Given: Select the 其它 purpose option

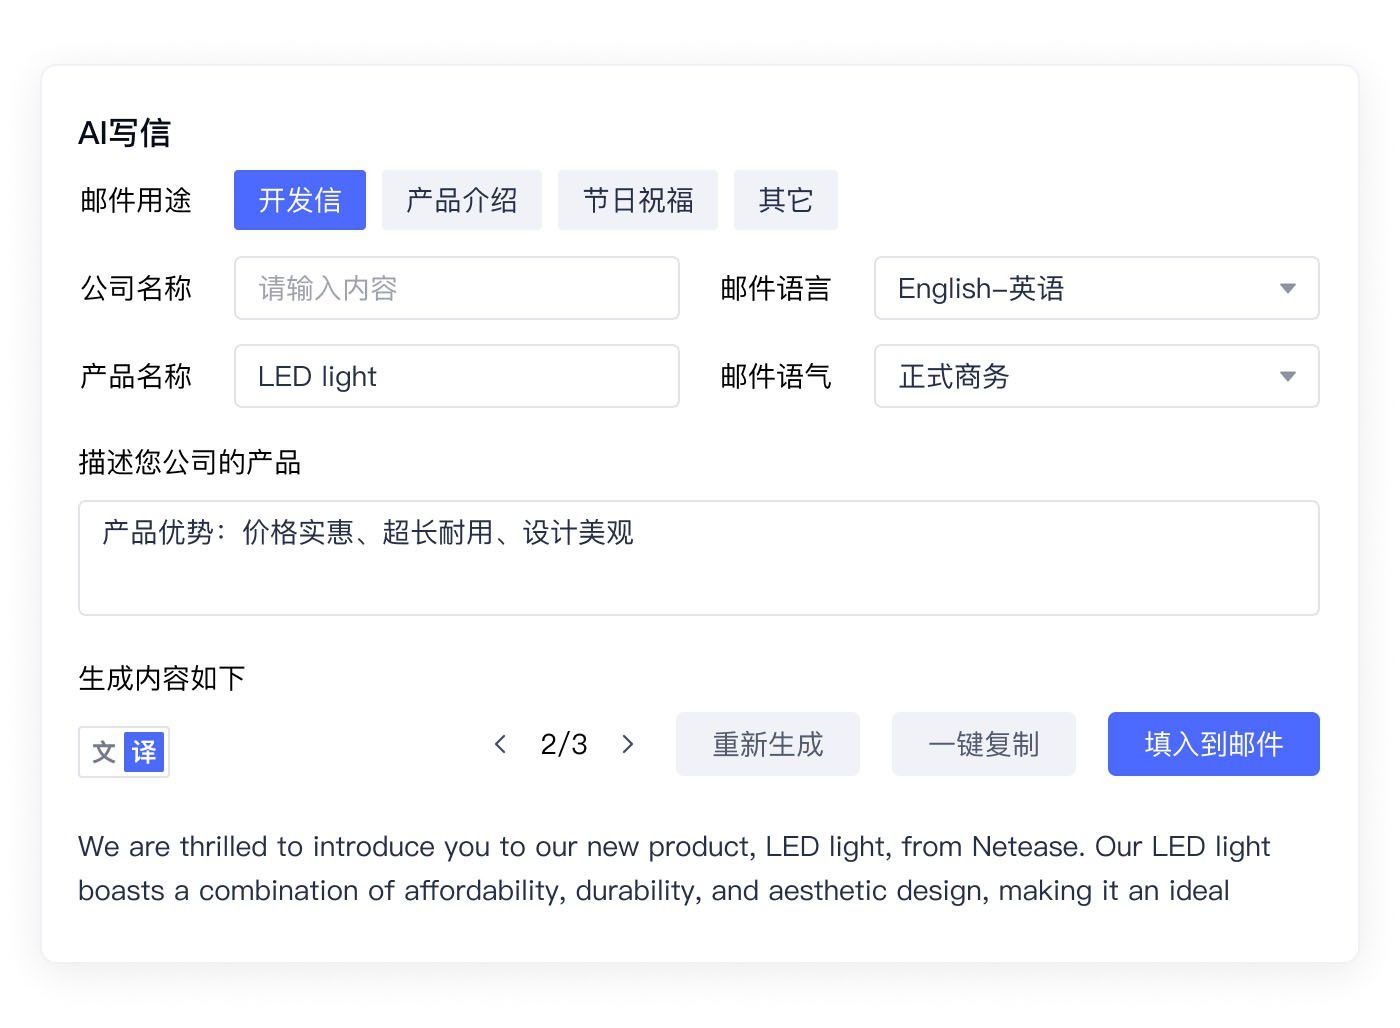Looking at the screenshot, I should pyautogui.click(x=785, y=200).
